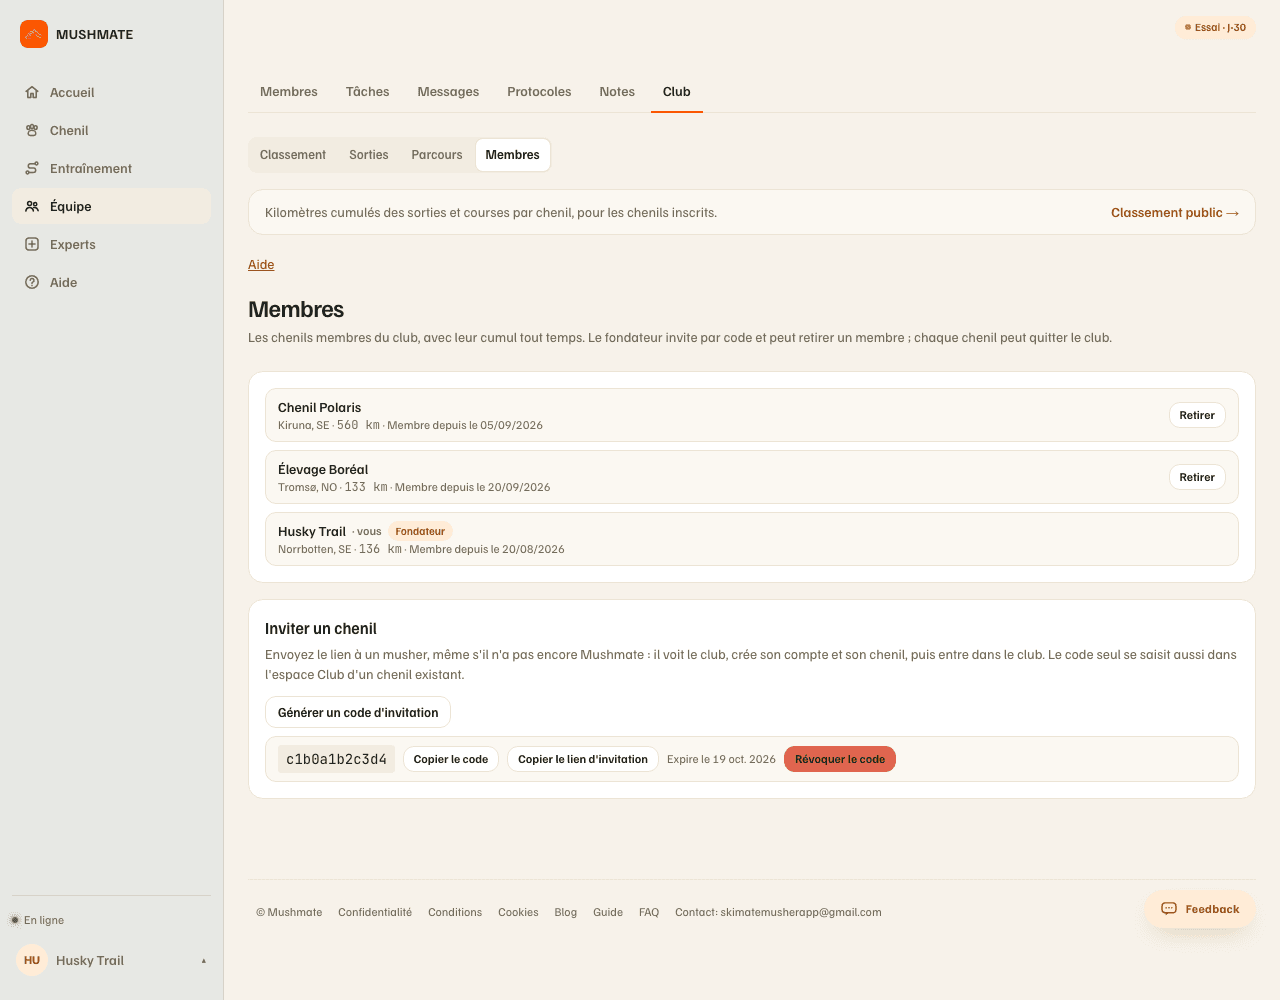Screen dimensions: 1280x1000
Task: Click the Feedback chat bubble icon
Action: point(1169,909)
